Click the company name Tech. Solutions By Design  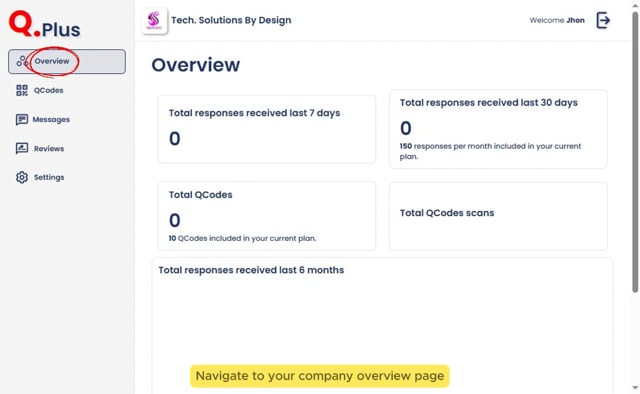231,20
